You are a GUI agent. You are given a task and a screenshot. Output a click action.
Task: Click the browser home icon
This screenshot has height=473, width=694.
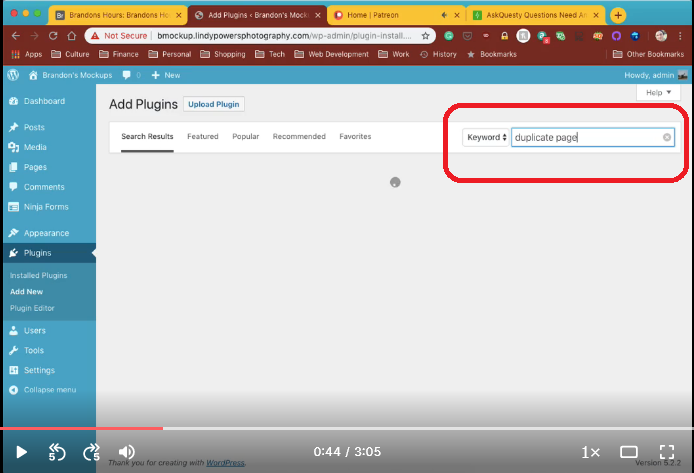71,36
